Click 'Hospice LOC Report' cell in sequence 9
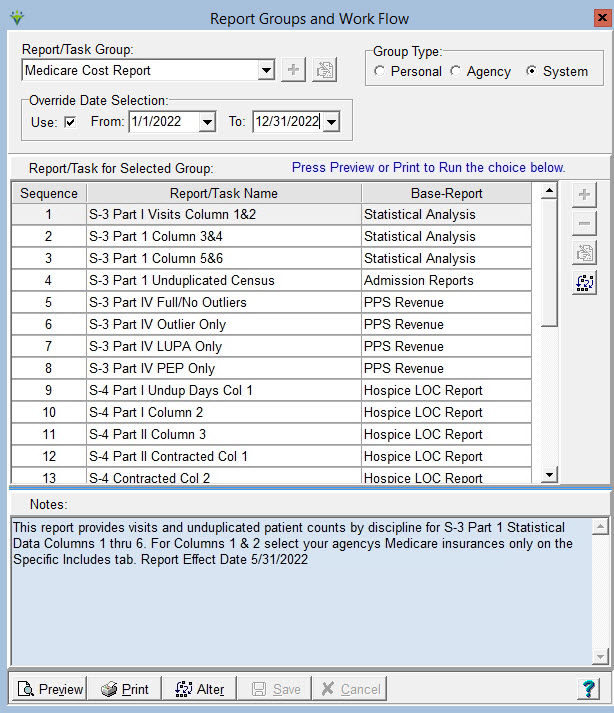Screen dimensions: 614x713 tap(447, 390)
